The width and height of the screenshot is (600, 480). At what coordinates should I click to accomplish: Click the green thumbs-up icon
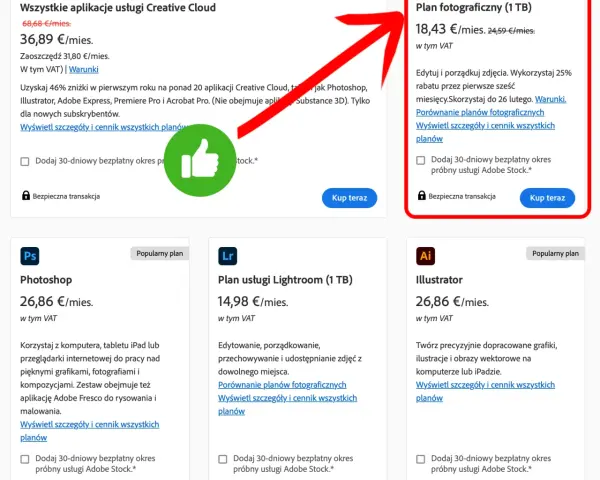coord(200,160)
